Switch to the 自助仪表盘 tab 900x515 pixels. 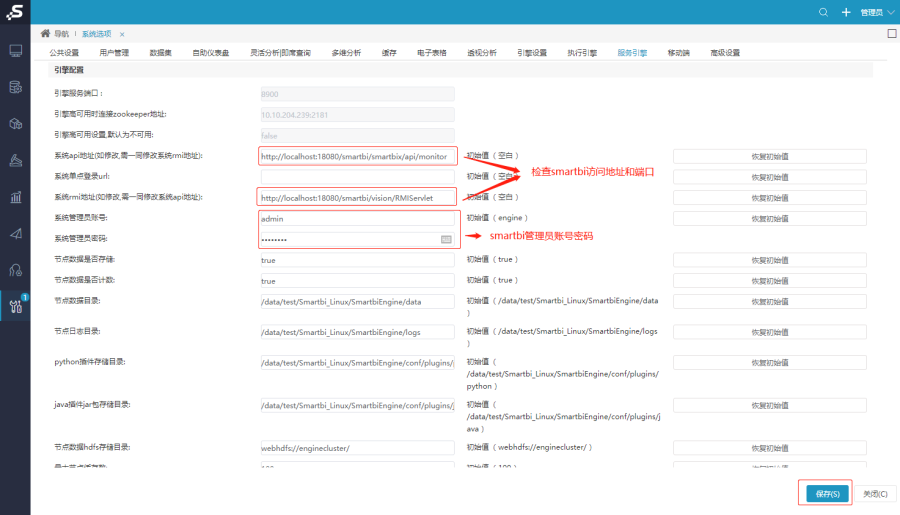tap(211, 53)
